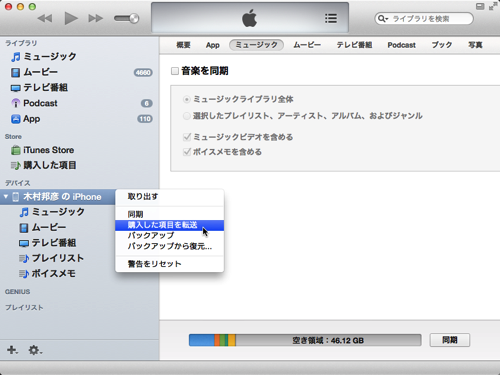
Task: Start playback with the play button
Action: (x=71, y=18)
